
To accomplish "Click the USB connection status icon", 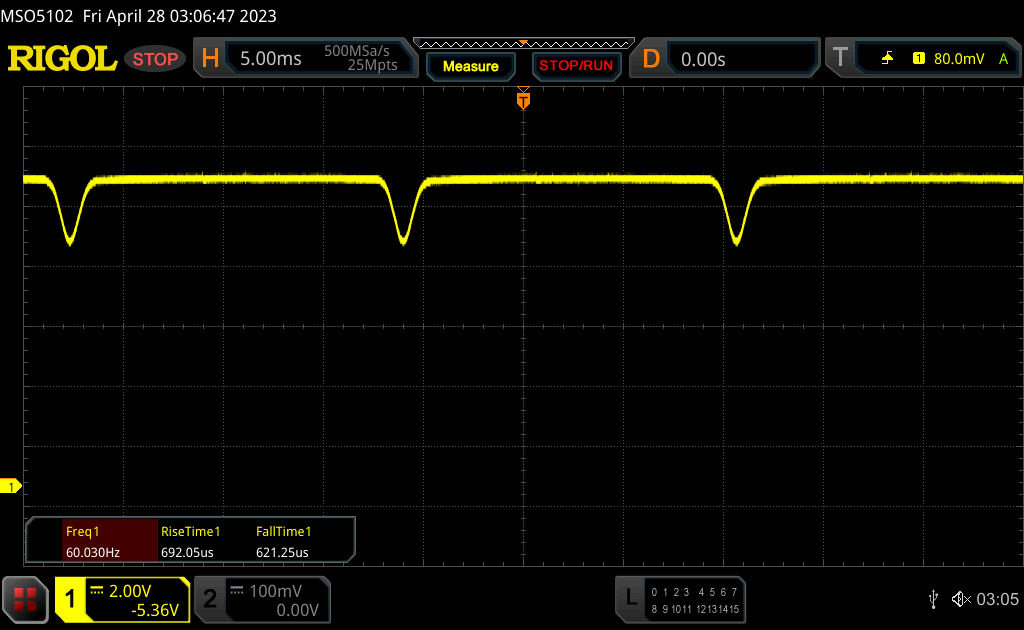I will [x=933, y=598].
